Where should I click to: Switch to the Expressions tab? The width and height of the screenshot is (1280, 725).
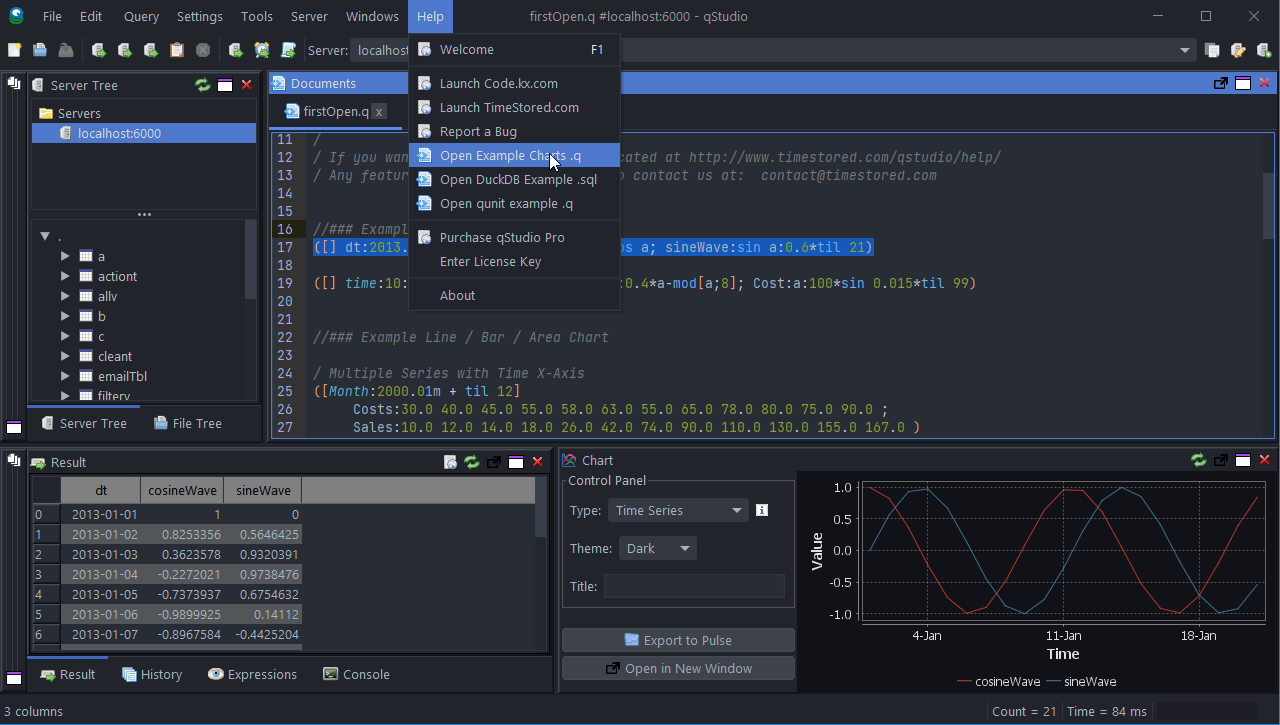pyautogui.click(x=252, y=674)
